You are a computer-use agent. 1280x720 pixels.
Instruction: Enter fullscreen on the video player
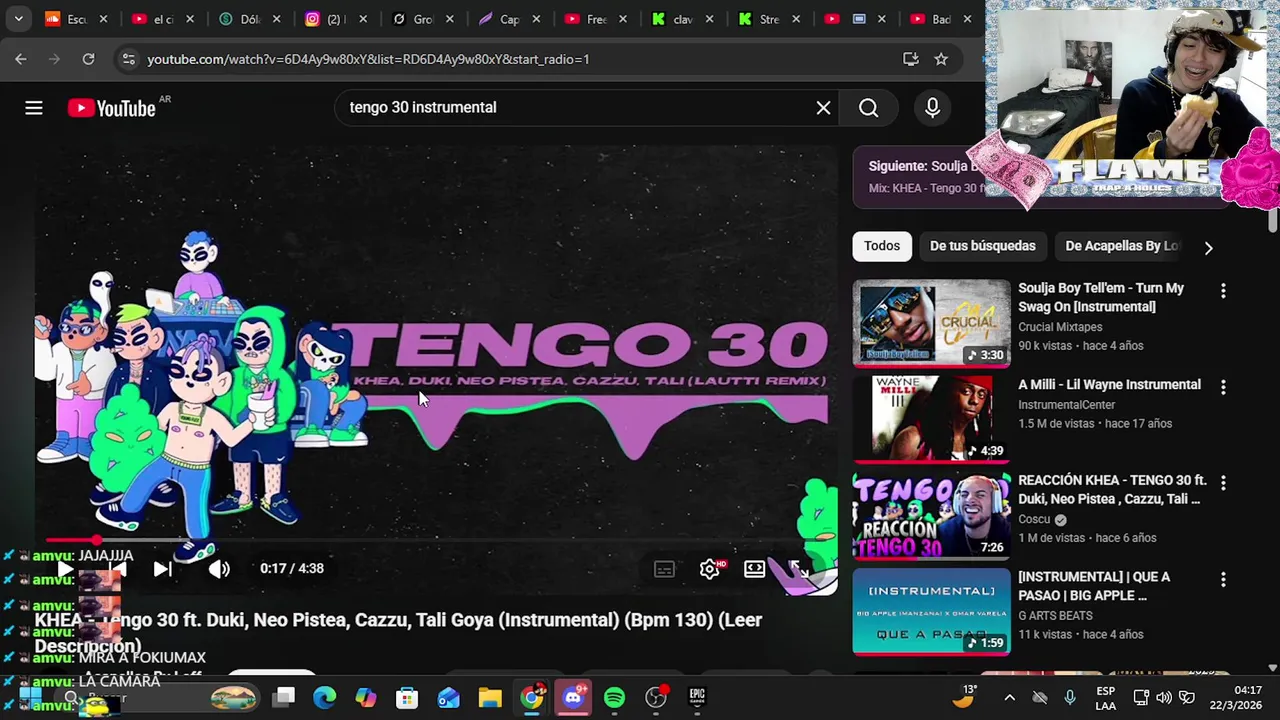(x=800, y=569)
